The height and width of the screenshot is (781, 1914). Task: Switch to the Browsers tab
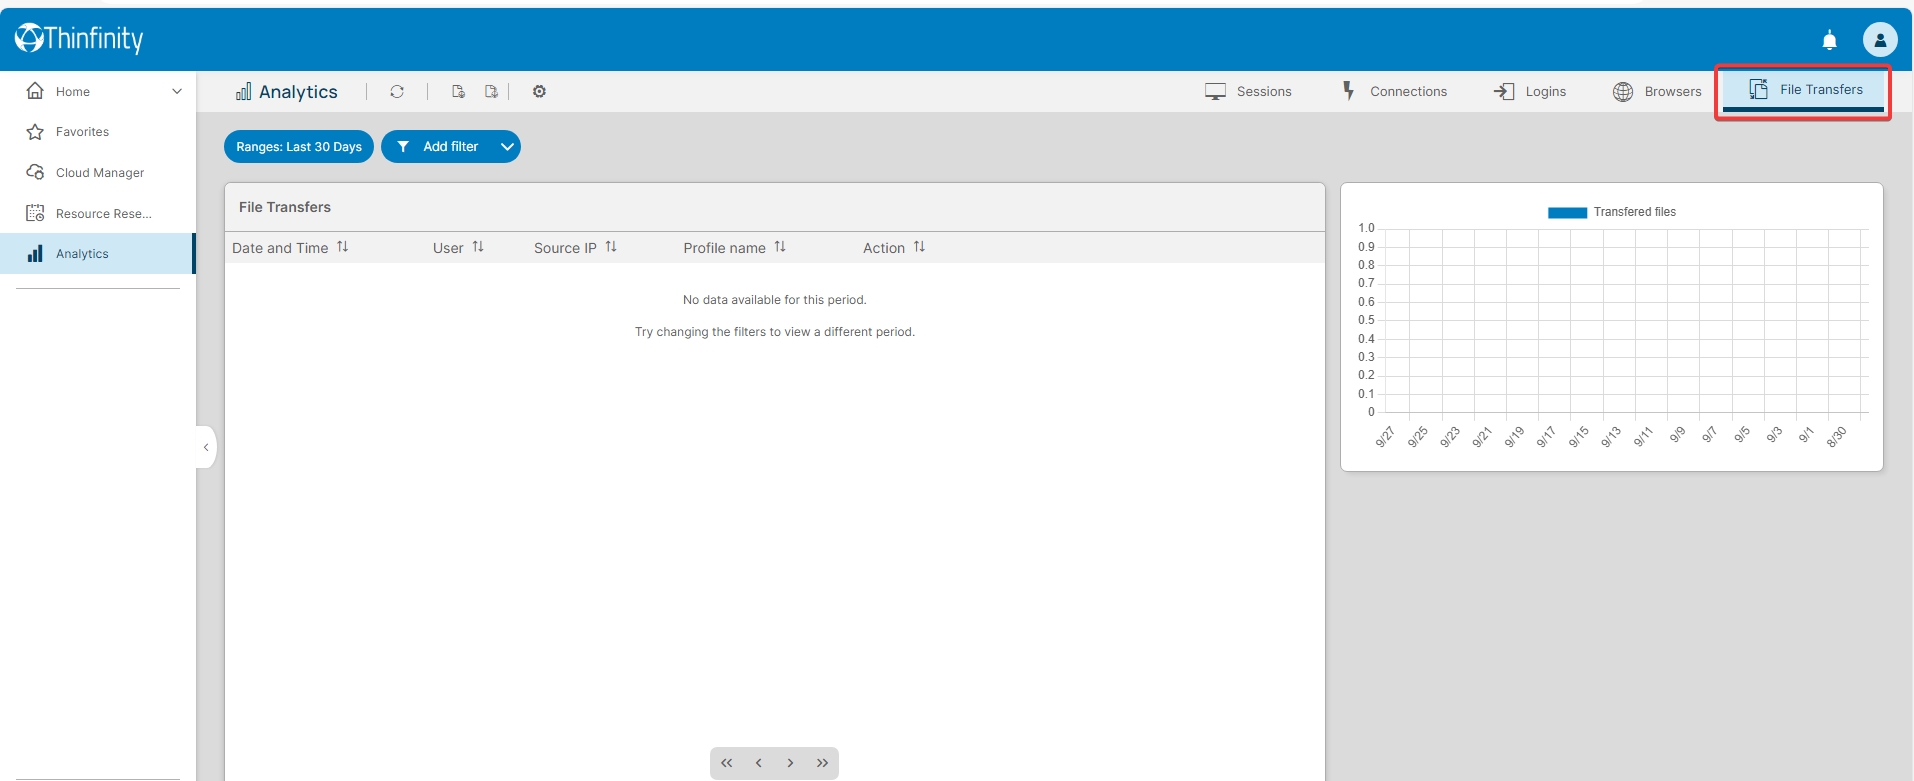point(1657,91)
